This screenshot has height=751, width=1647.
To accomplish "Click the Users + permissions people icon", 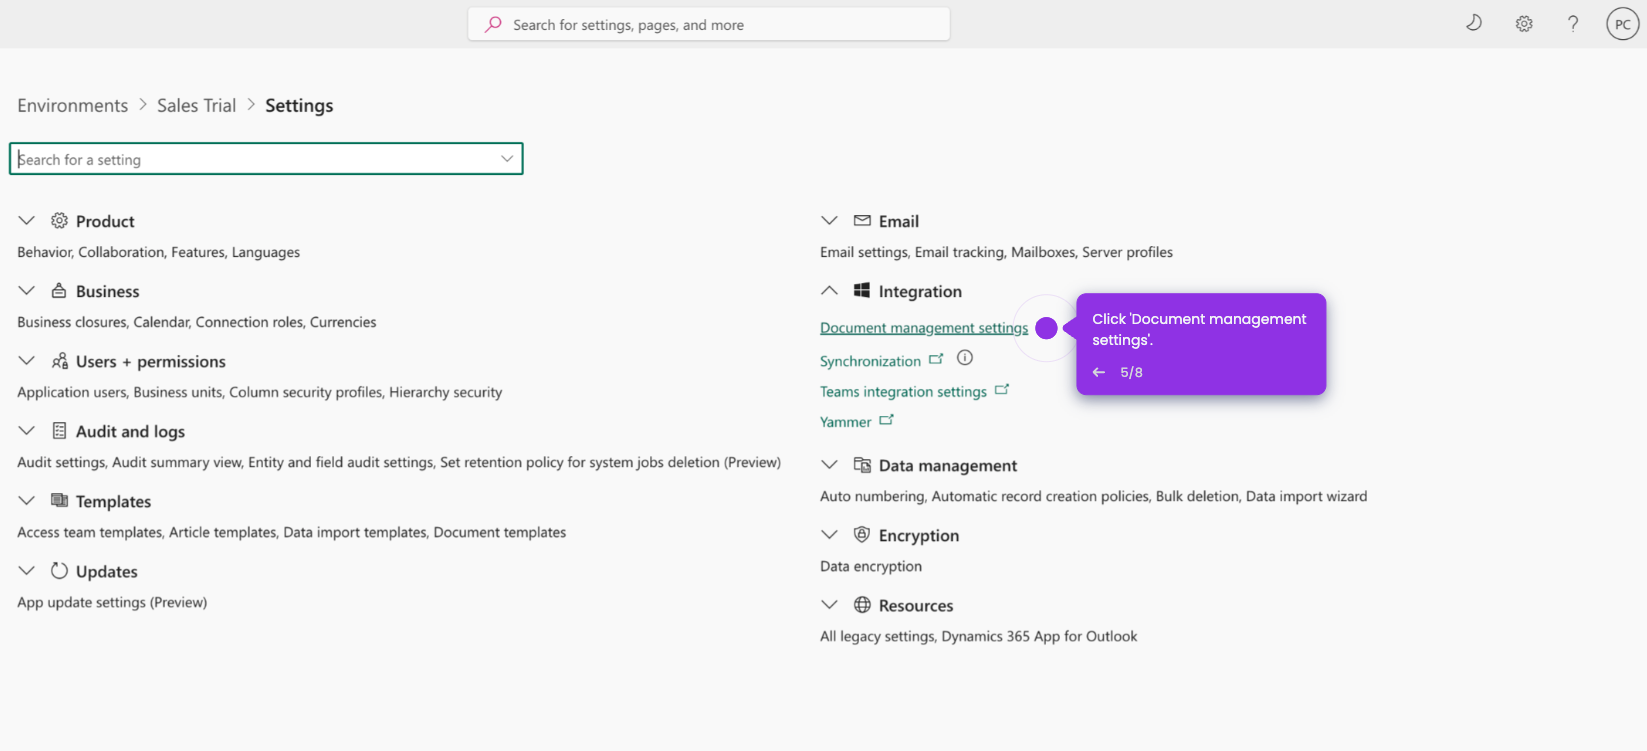I will 60,361.
